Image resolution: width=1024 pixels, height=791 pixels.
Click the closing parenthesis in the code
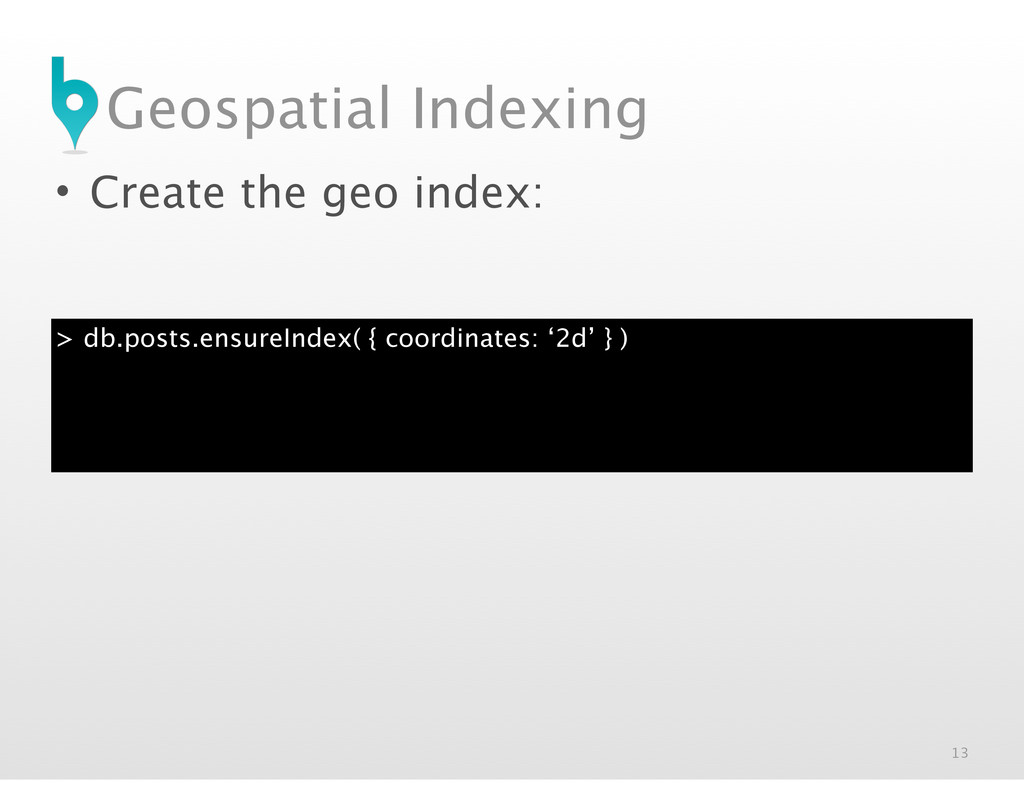(624, 339)
